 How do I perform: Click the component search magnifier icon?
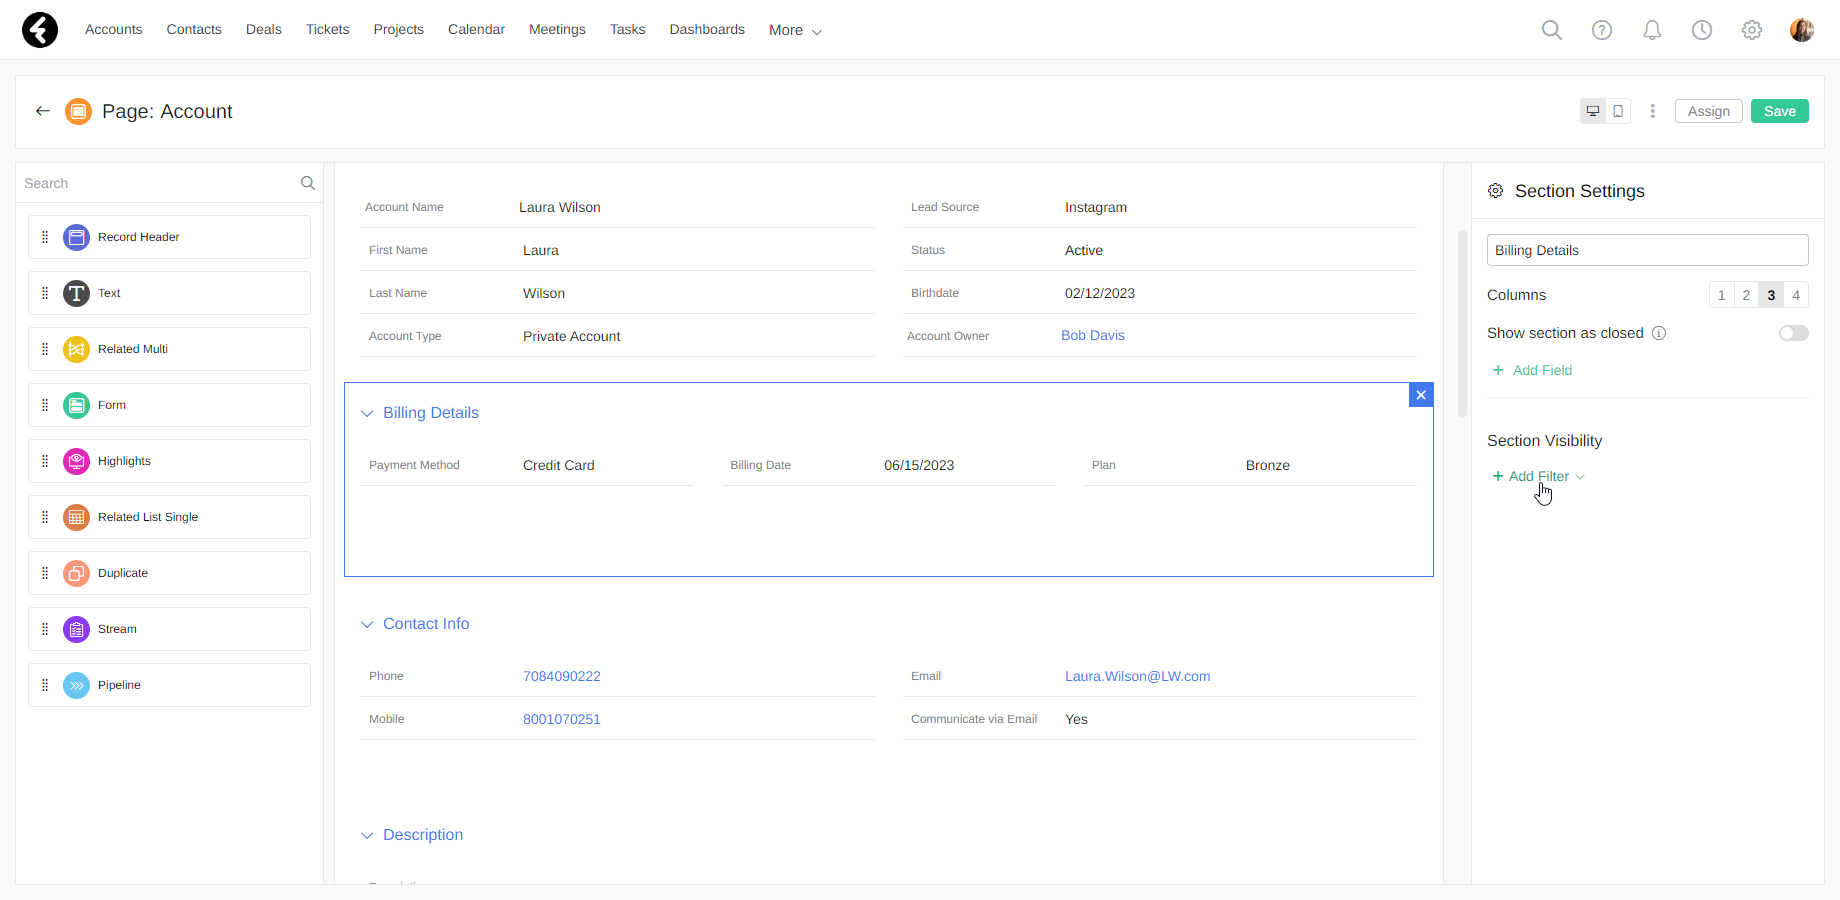pyautogui.click(x=308, y=183)
